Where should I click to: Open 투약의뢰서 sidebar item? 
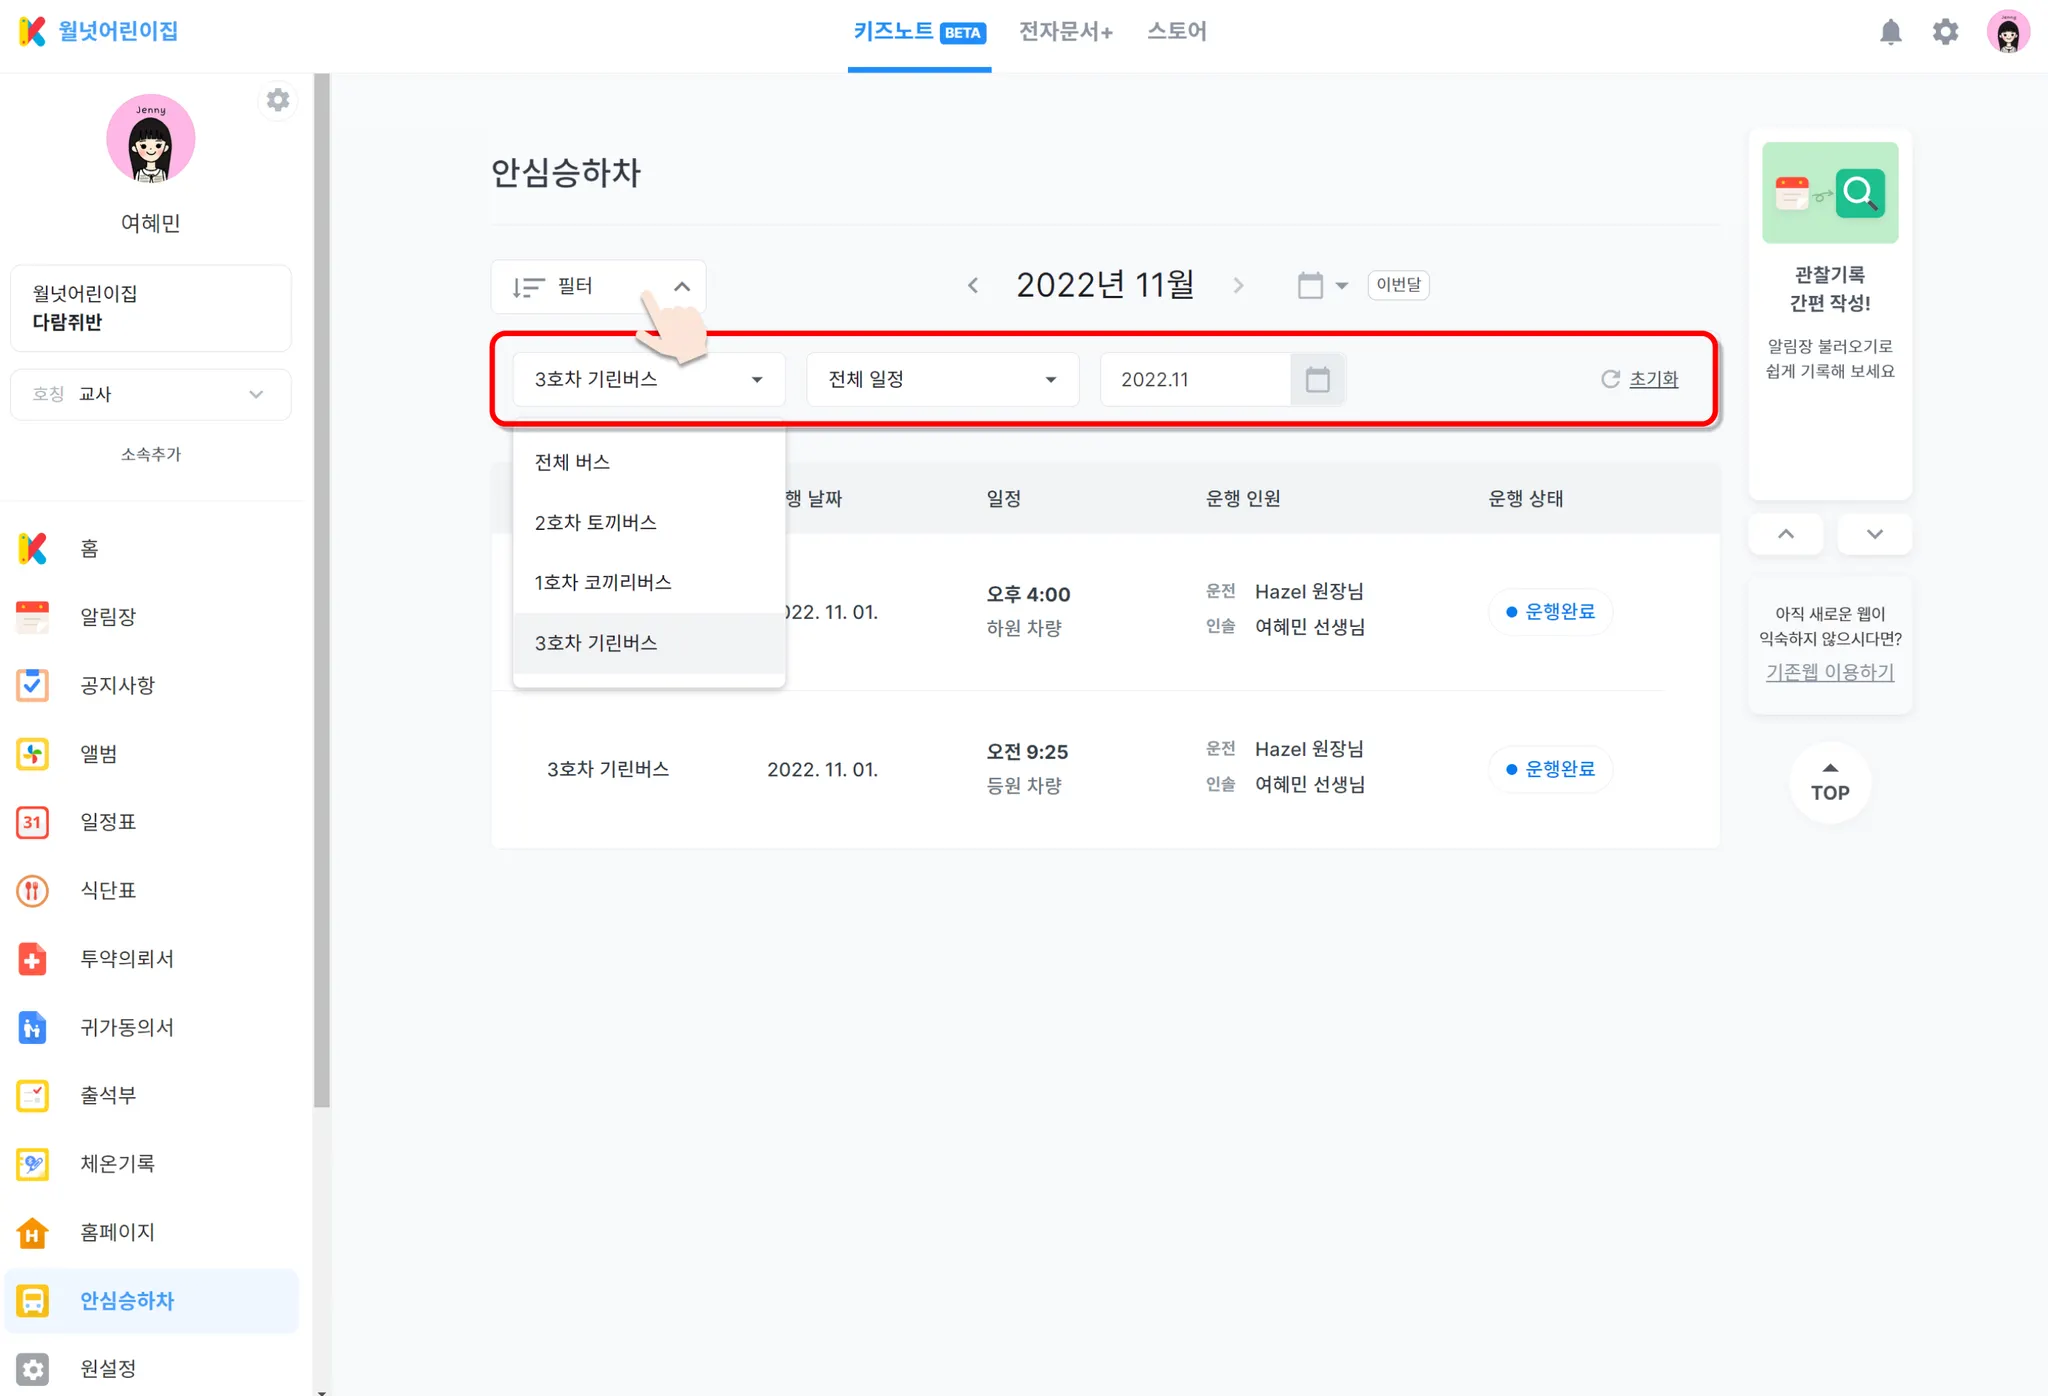[x=126, y=959]
